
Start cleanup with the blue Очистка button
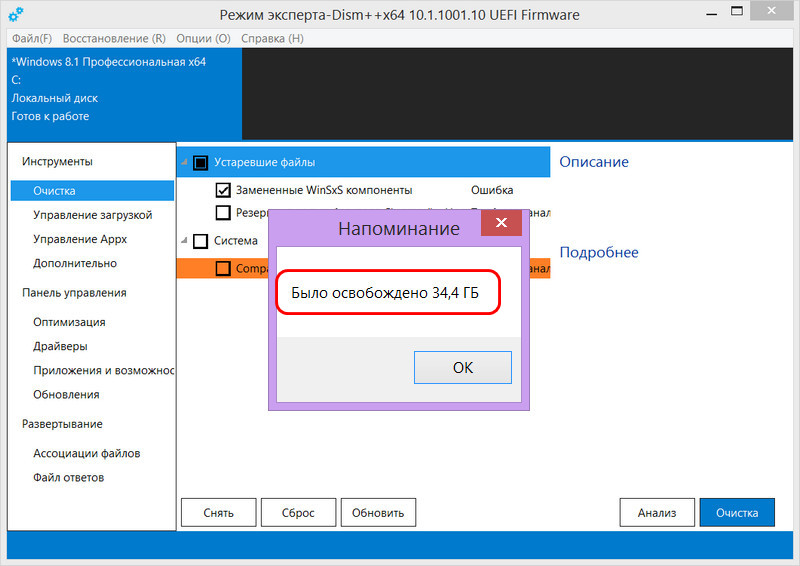pos(737,512)
